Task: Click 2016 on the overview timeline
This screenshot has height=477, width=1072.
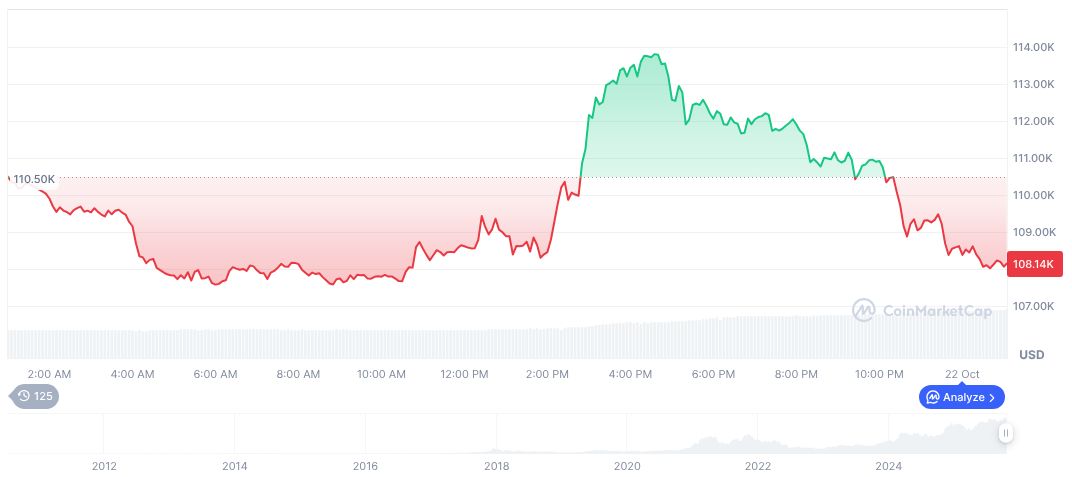Action: (x=366, y=466)
